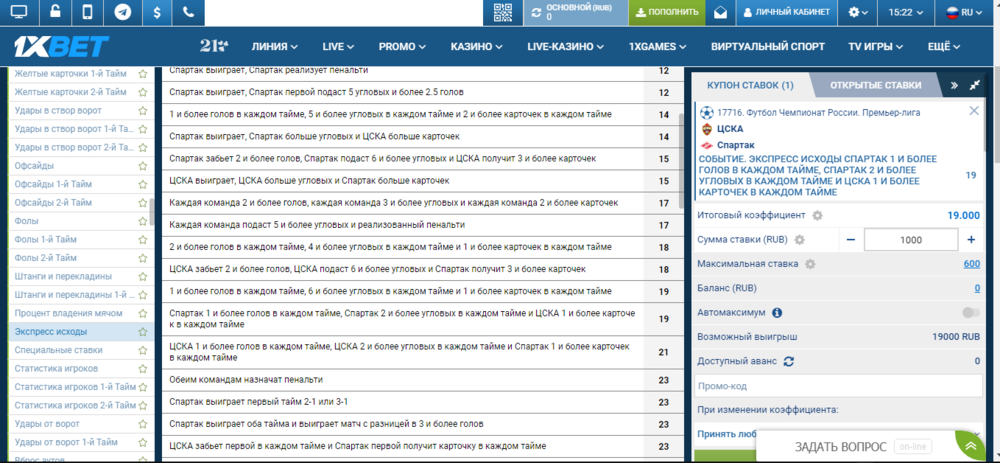
Task: Favorite Специальные ставки with star
Action: coord(143,351)
